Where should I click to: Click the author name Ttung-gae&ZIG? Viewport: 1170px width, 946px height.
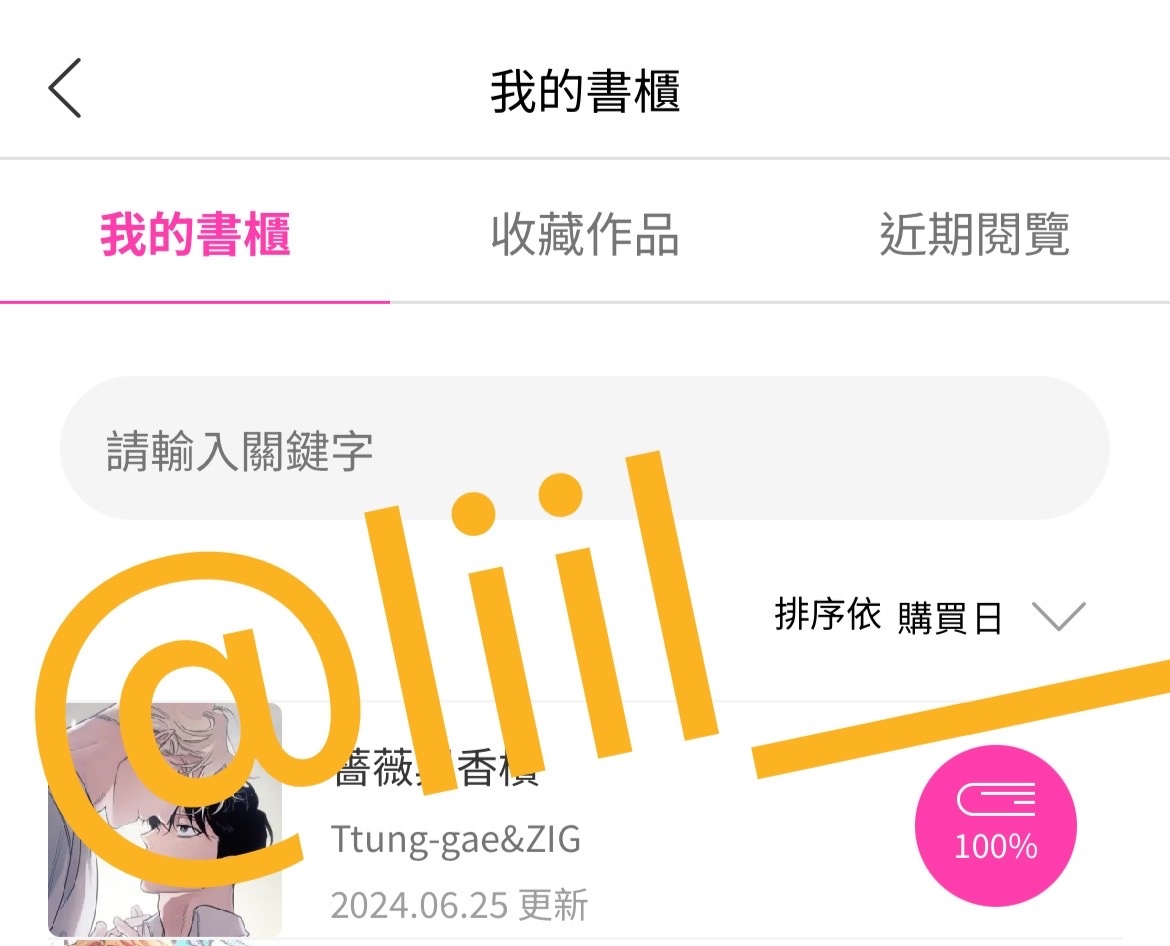455,839
